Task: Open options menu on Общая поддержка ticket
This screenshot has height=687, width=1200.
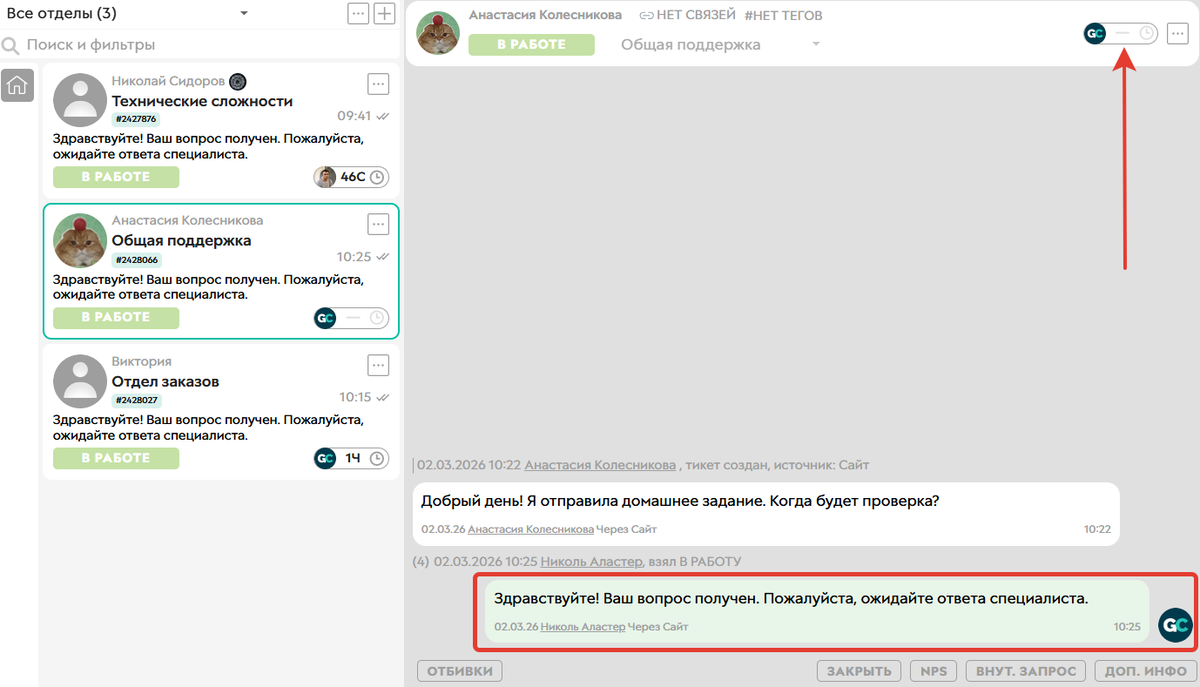Action: 378,223
